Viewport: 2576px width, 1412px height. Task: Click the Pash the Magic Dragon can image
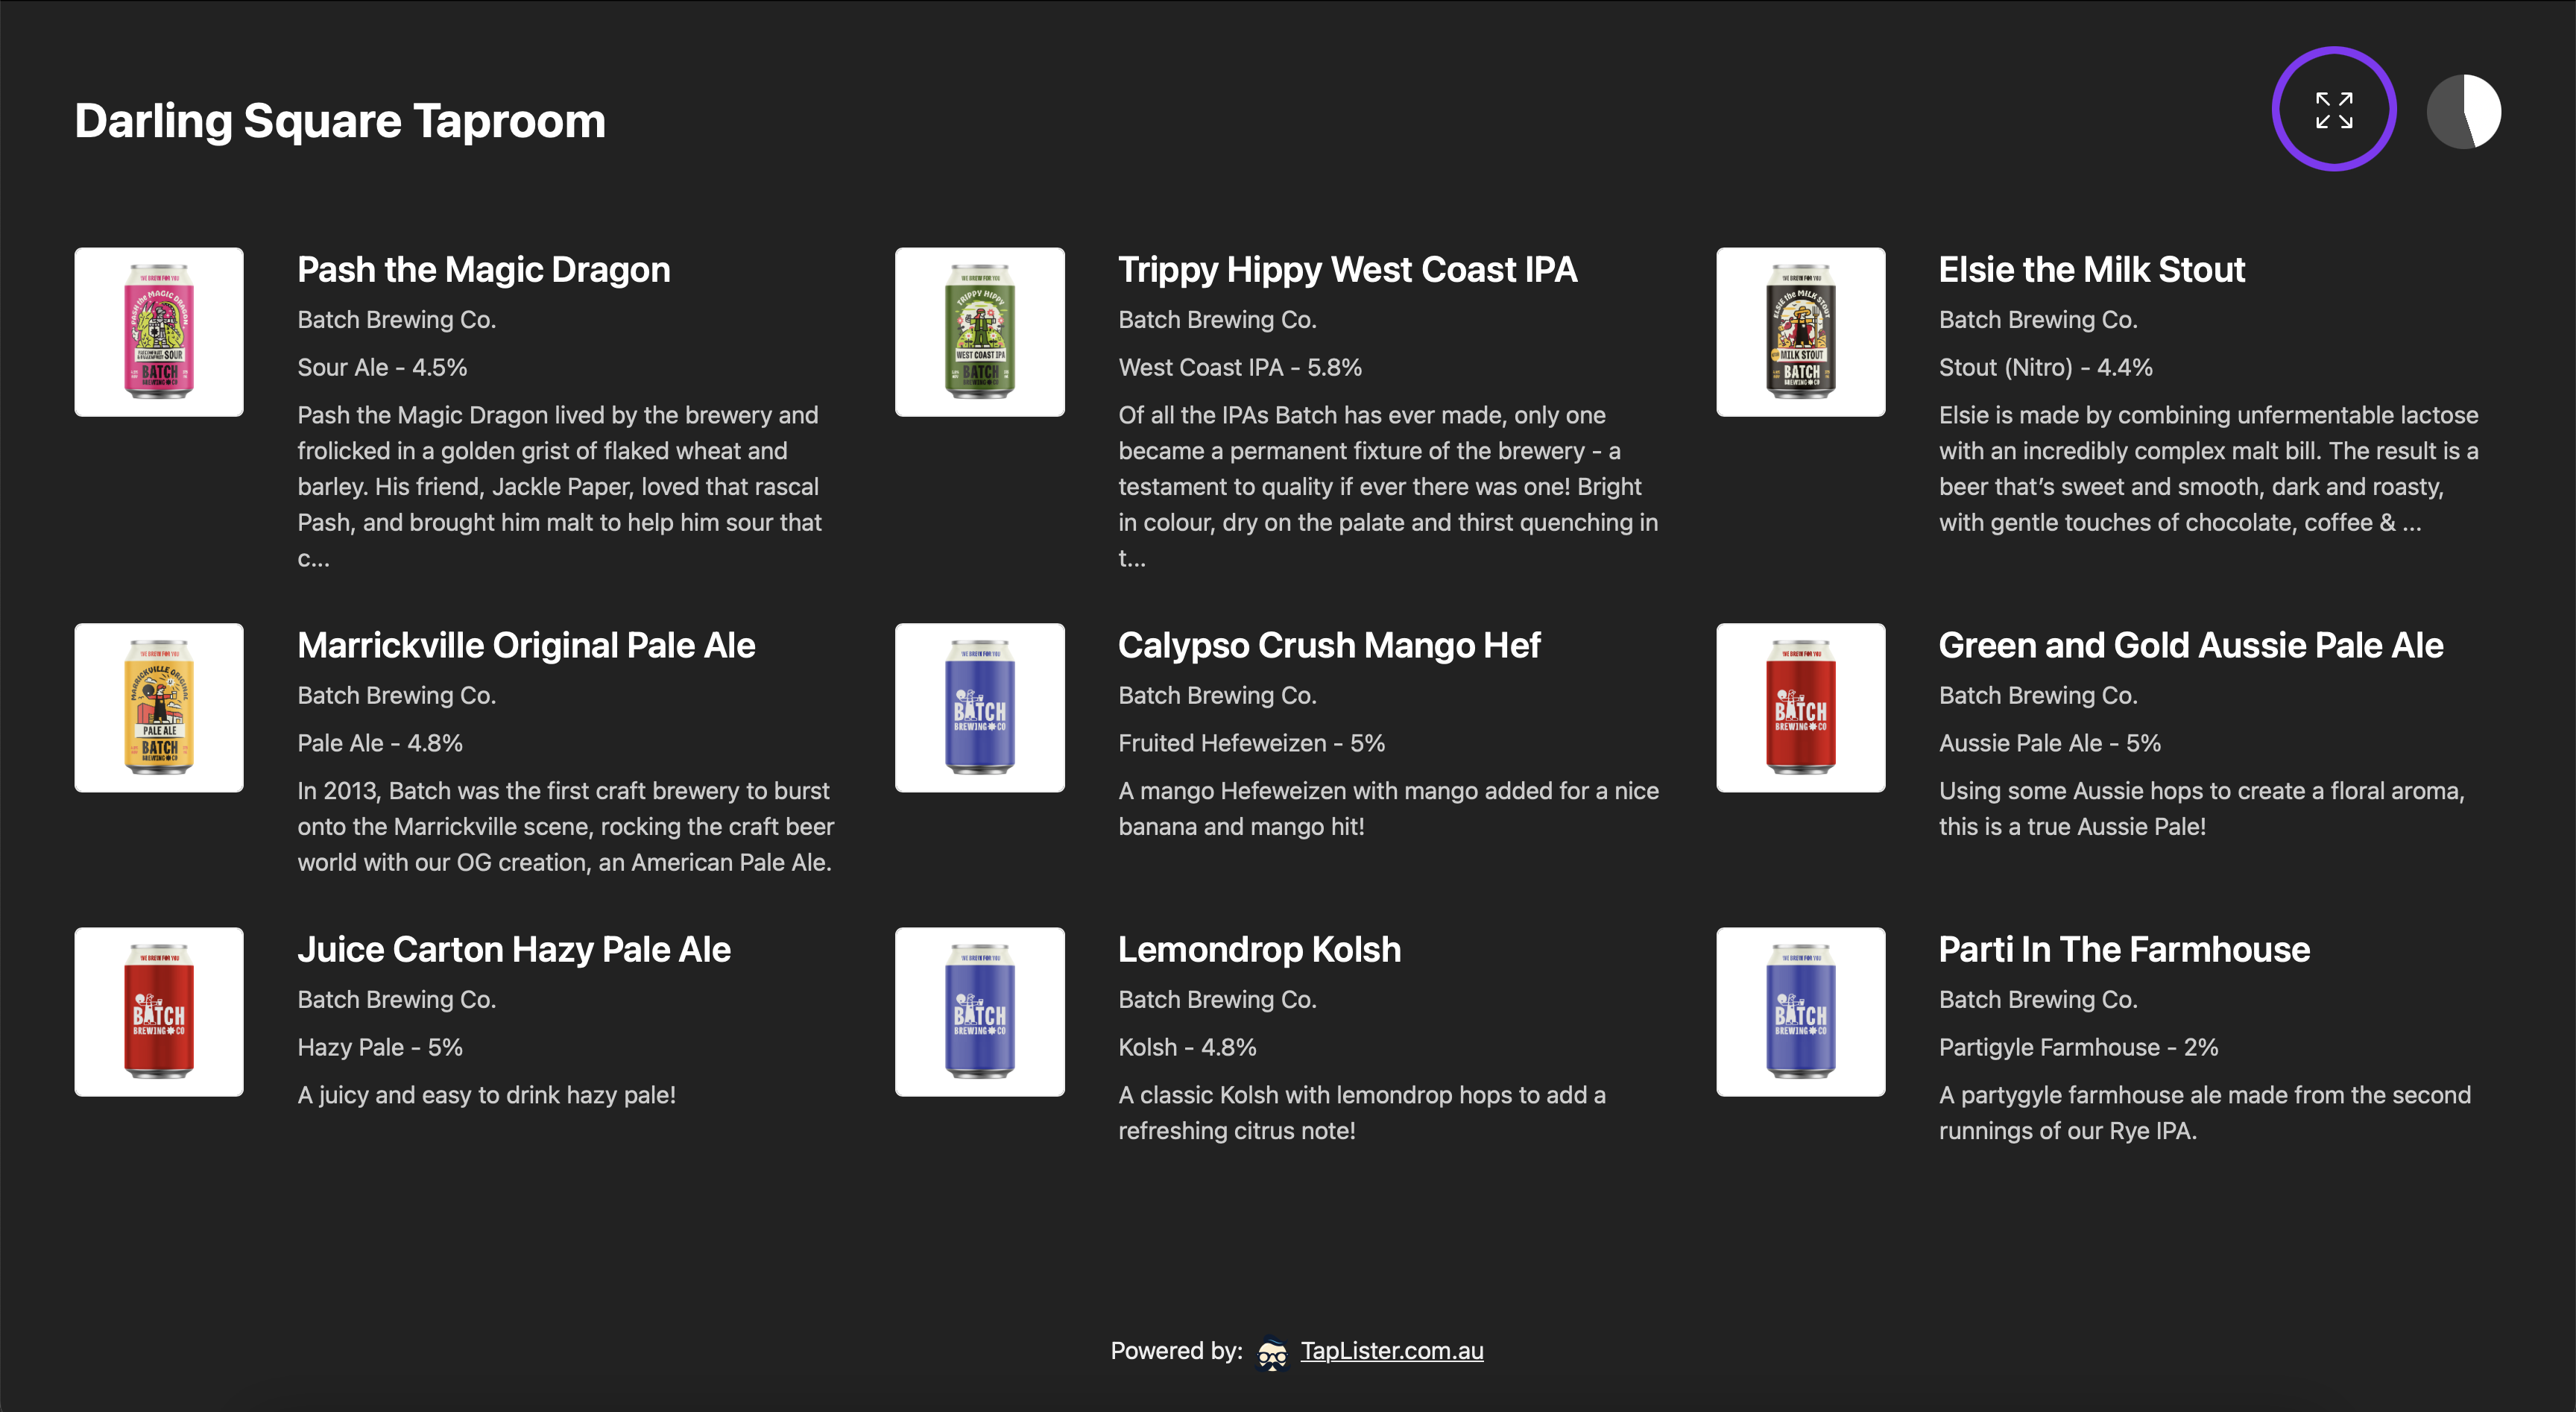(x=159, y=332)
